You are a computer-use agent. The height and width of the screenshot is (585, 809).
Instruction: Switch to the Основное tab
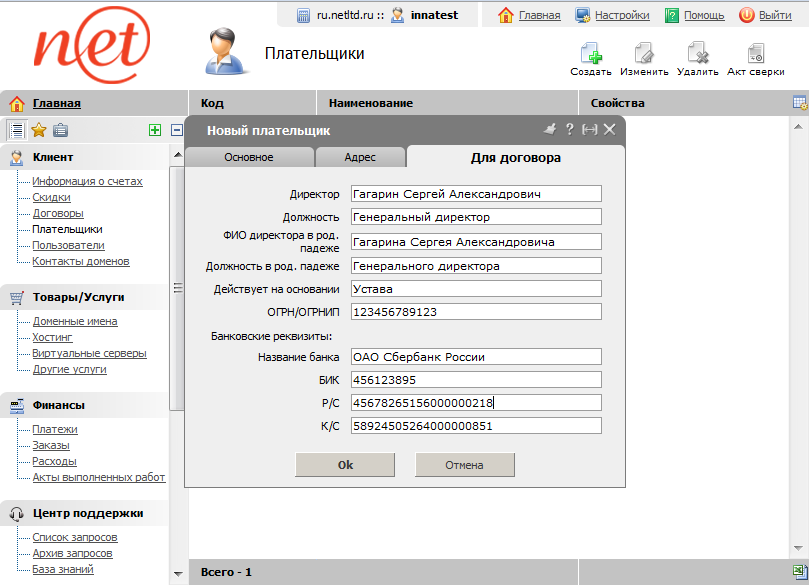(248, 157)
